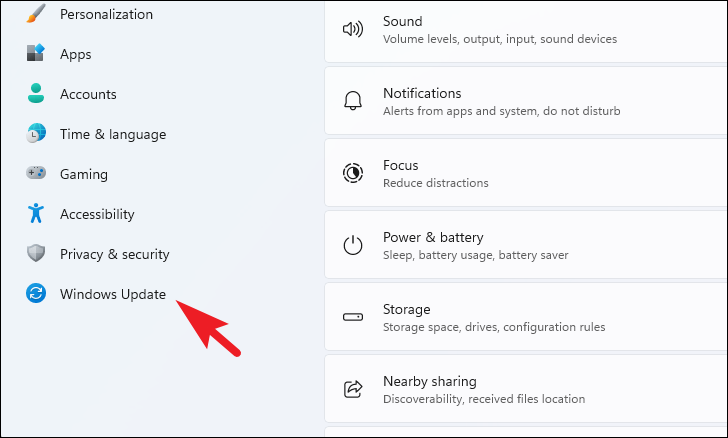Click the Gaming controller icon

coord(36,174)
